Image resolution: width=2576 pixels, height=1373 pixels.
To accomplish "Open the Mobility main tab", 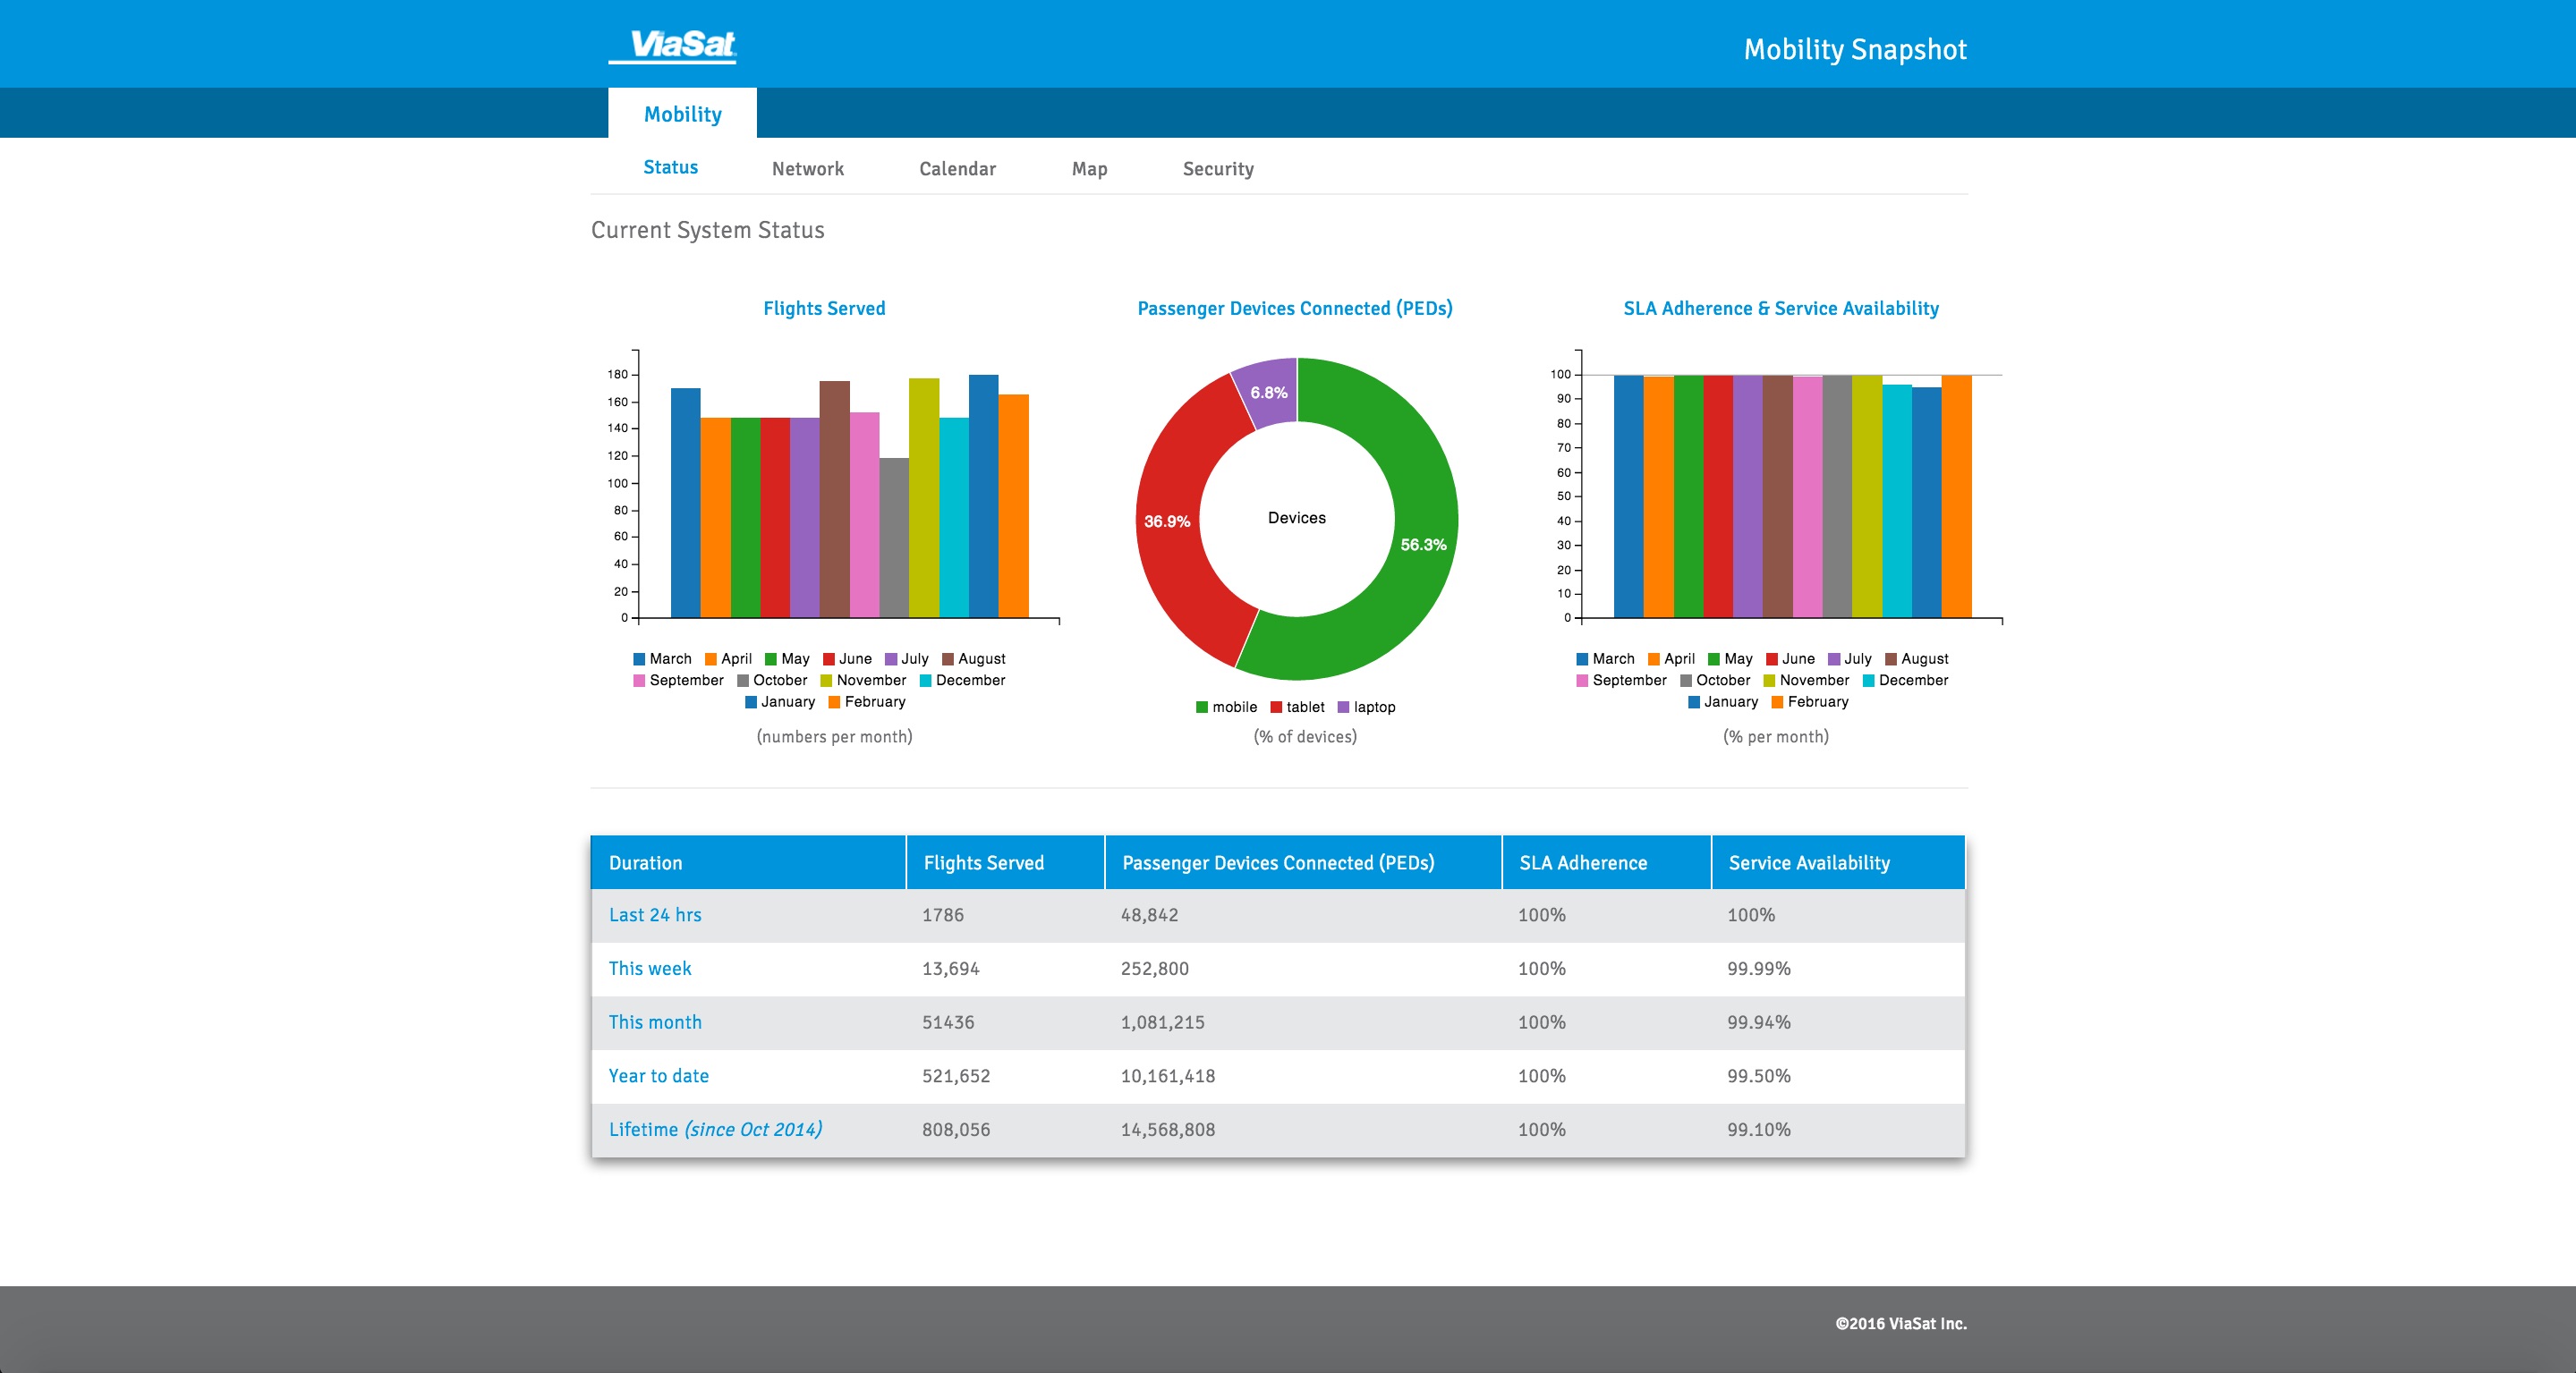I will pyautogui.click(x=682, y=114).
